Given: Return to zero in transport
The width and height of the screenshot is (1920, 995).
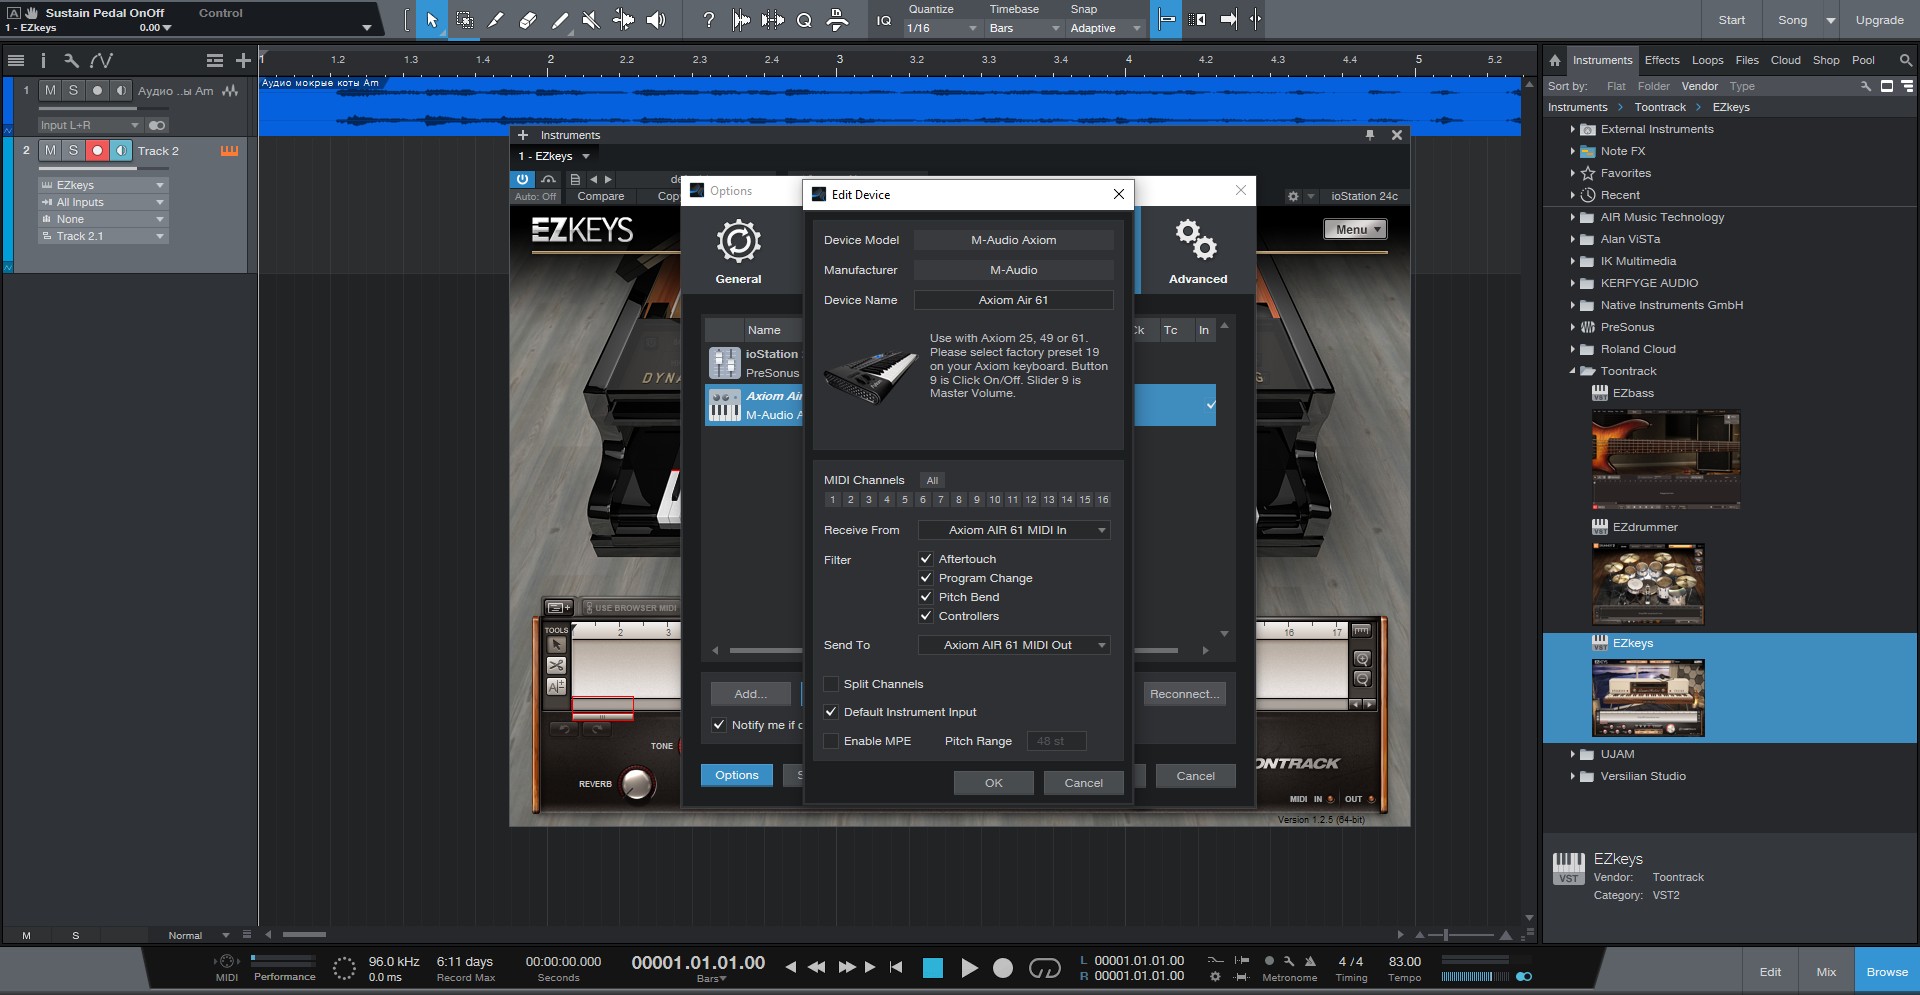Looking at the screenshot, I should click(x=896, y=967).
